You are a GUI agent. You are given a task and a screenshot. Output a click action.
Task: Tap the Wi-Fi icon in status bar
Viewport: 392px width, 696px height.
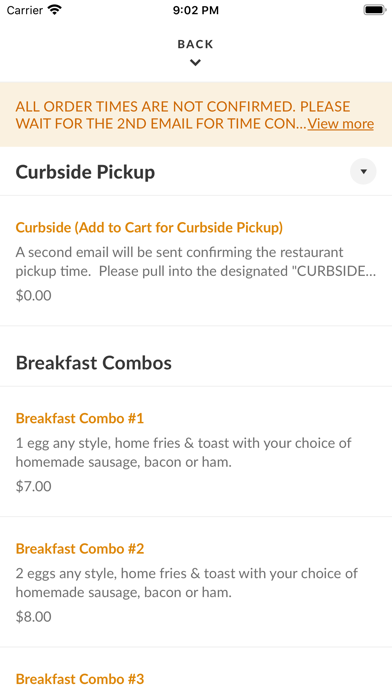55,10
